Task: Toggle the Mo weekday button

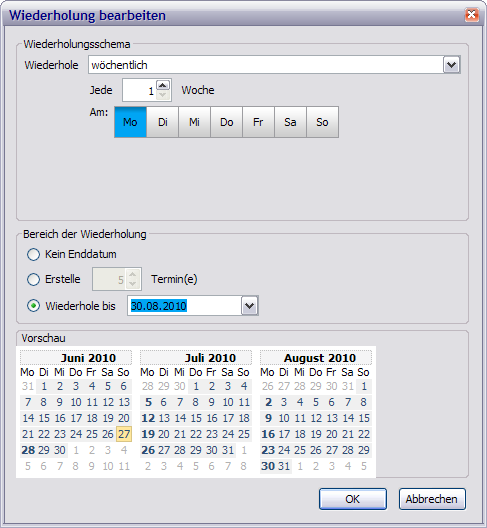Action: click(130, 122)
